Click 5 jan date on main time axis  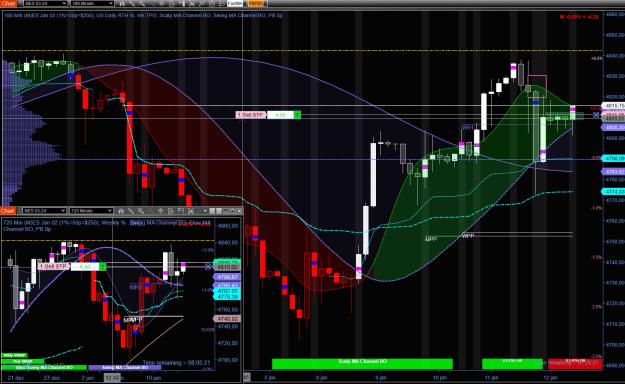pyautogui.click(x=270, y=377)
